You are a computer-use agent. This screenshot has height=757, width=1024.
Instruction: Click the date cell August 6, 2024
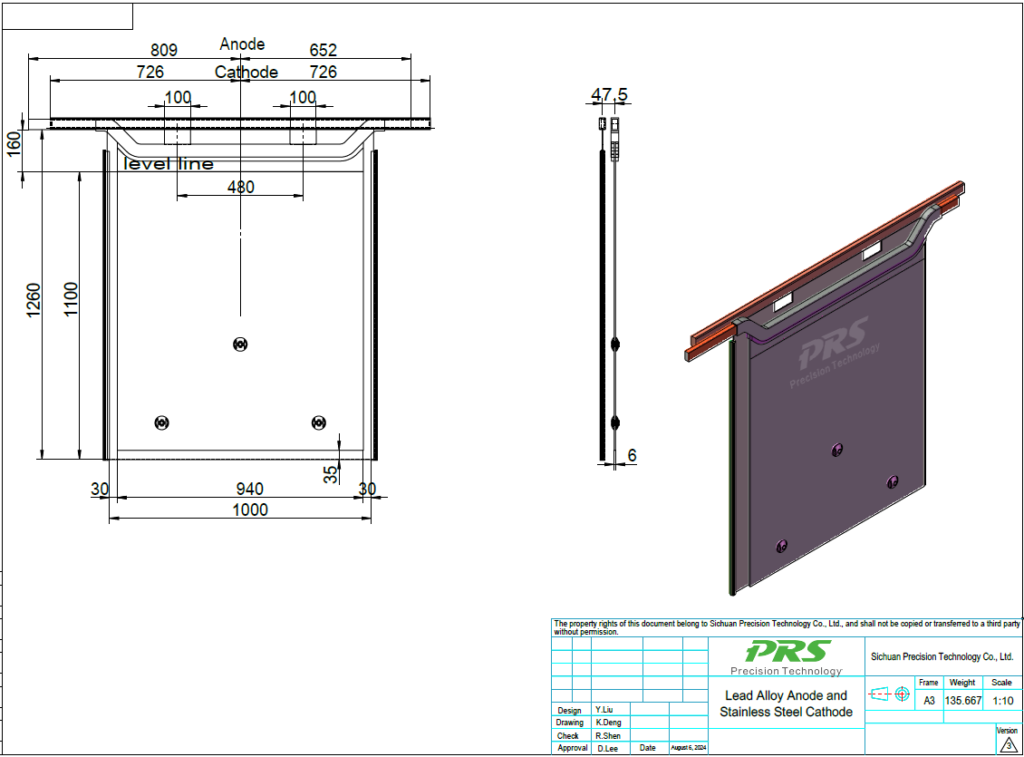pos(688,748)
